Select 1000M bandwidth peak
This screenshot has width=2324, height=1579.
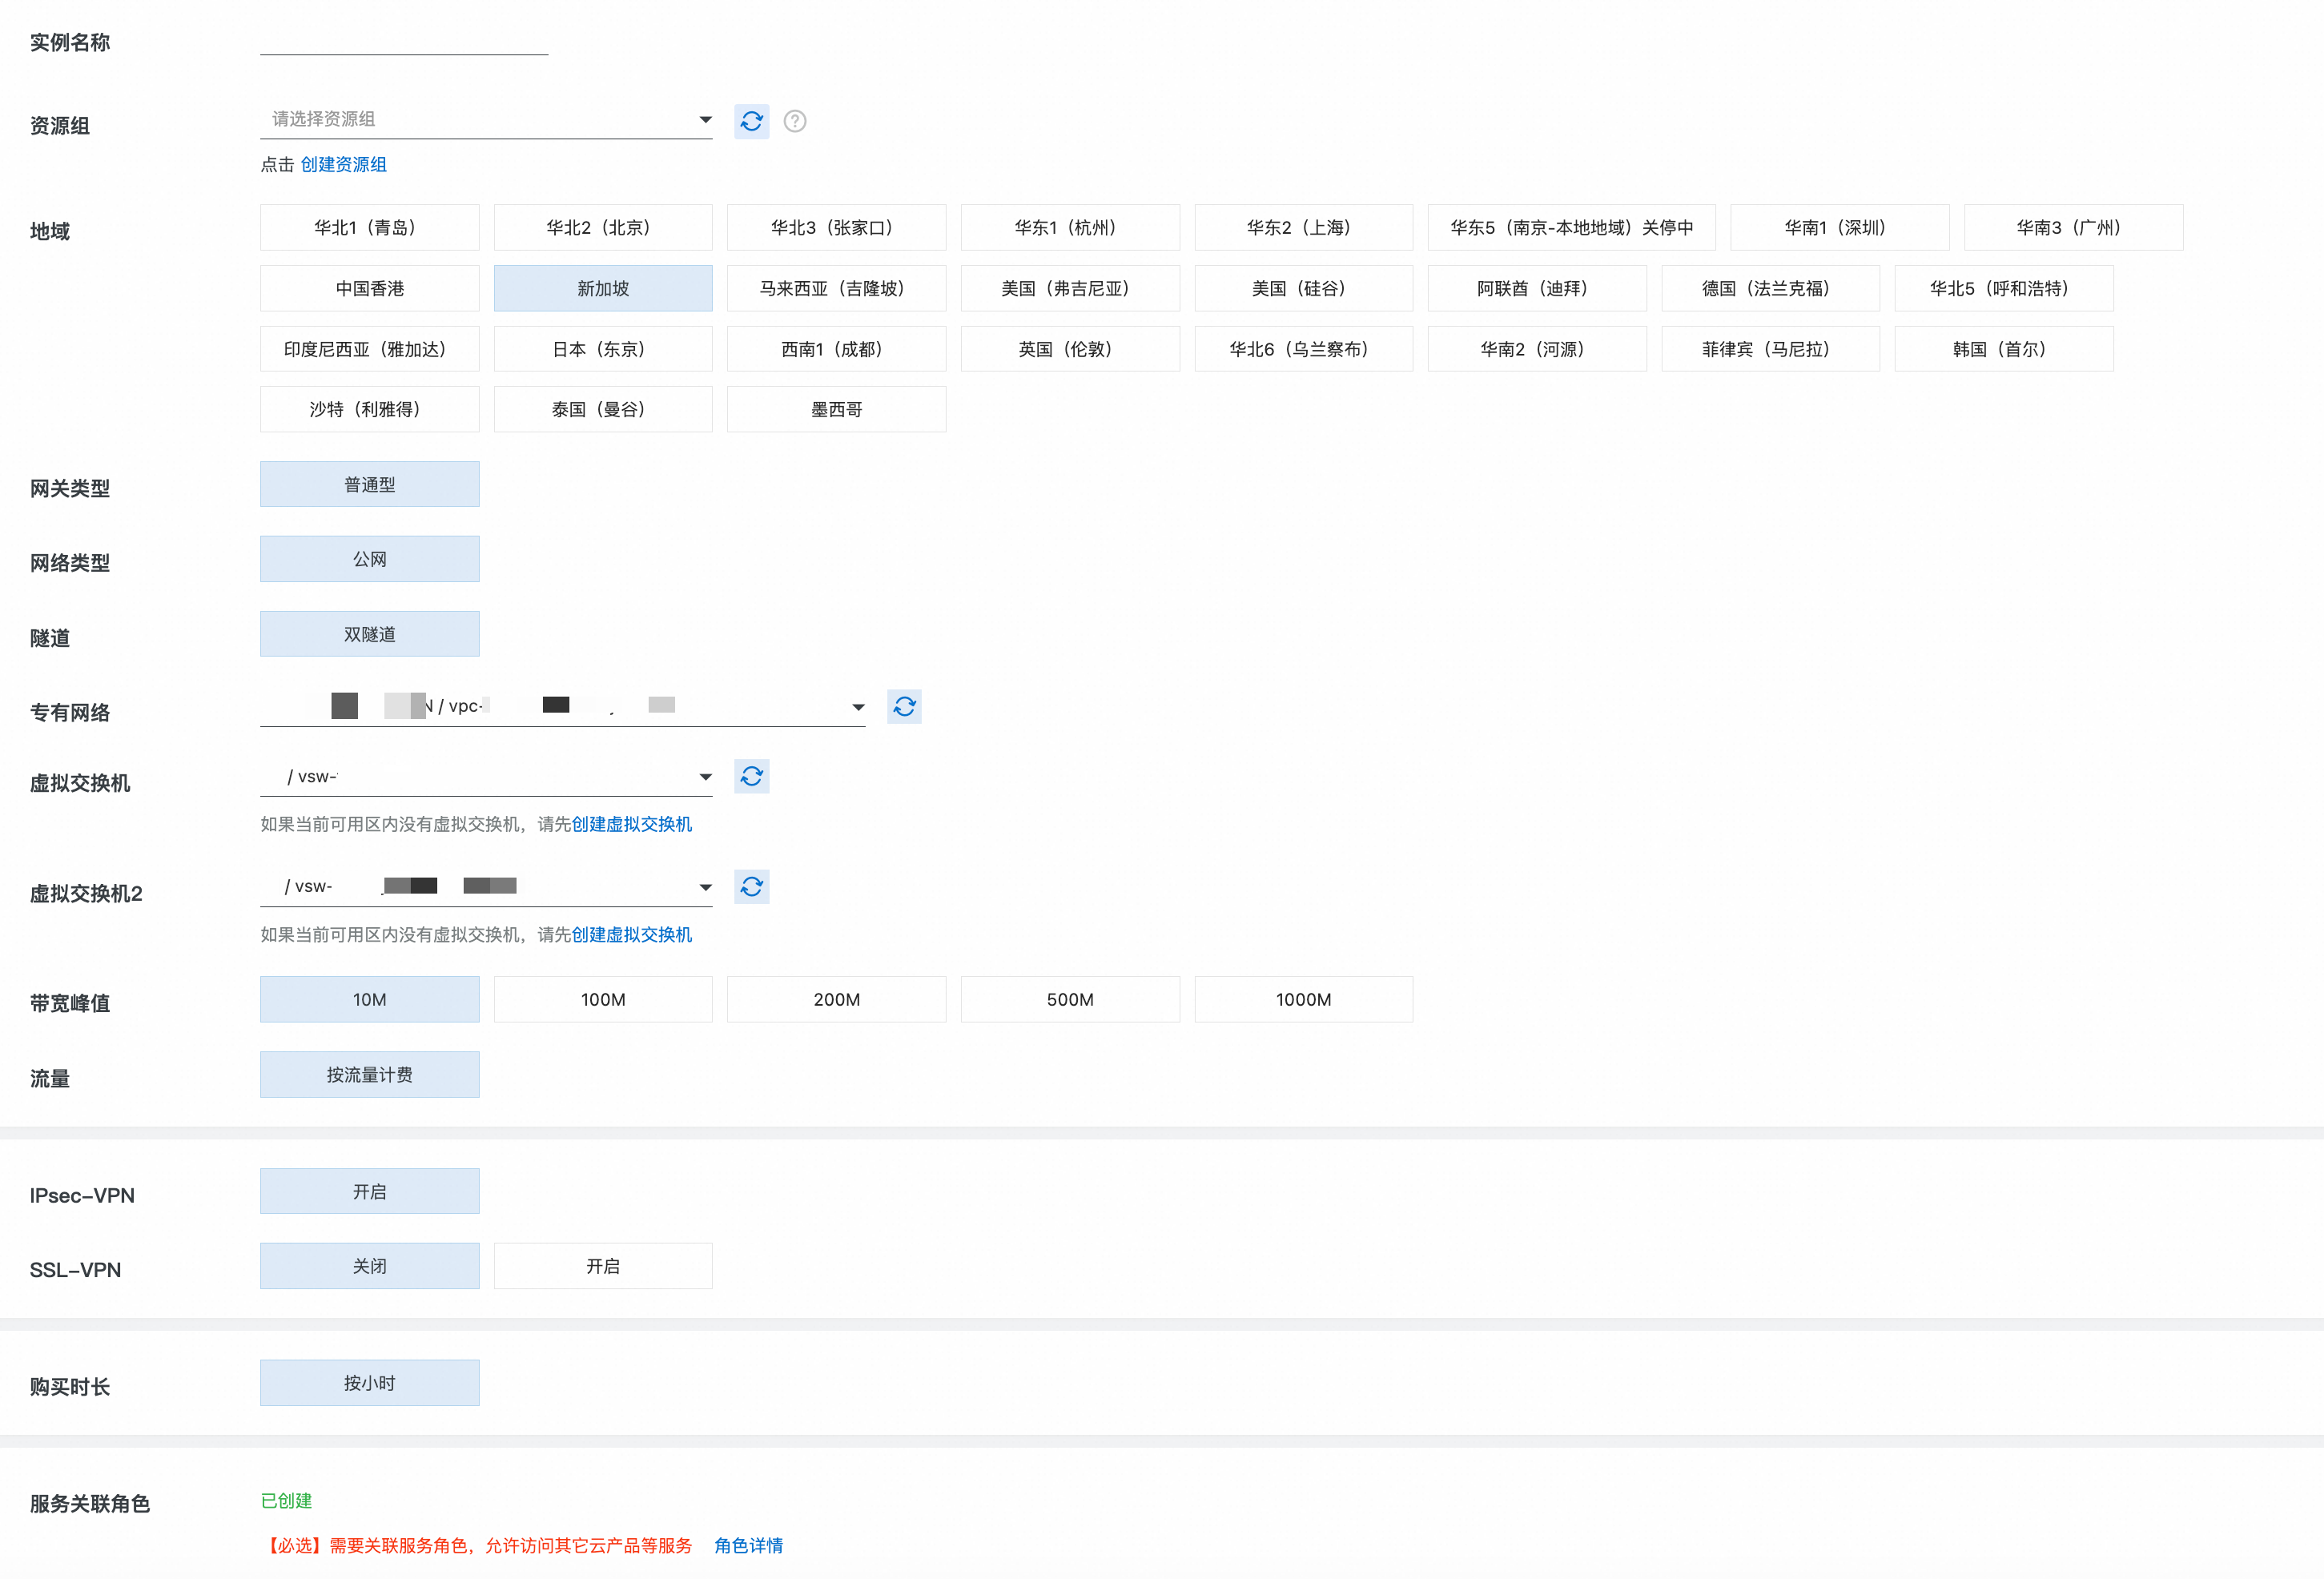click(x=1303, y=999)
